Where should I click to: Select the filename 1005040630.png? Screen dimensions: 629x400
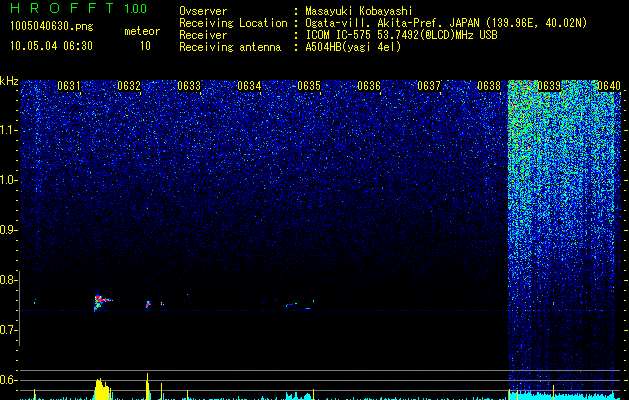click(x=52, y=27)
